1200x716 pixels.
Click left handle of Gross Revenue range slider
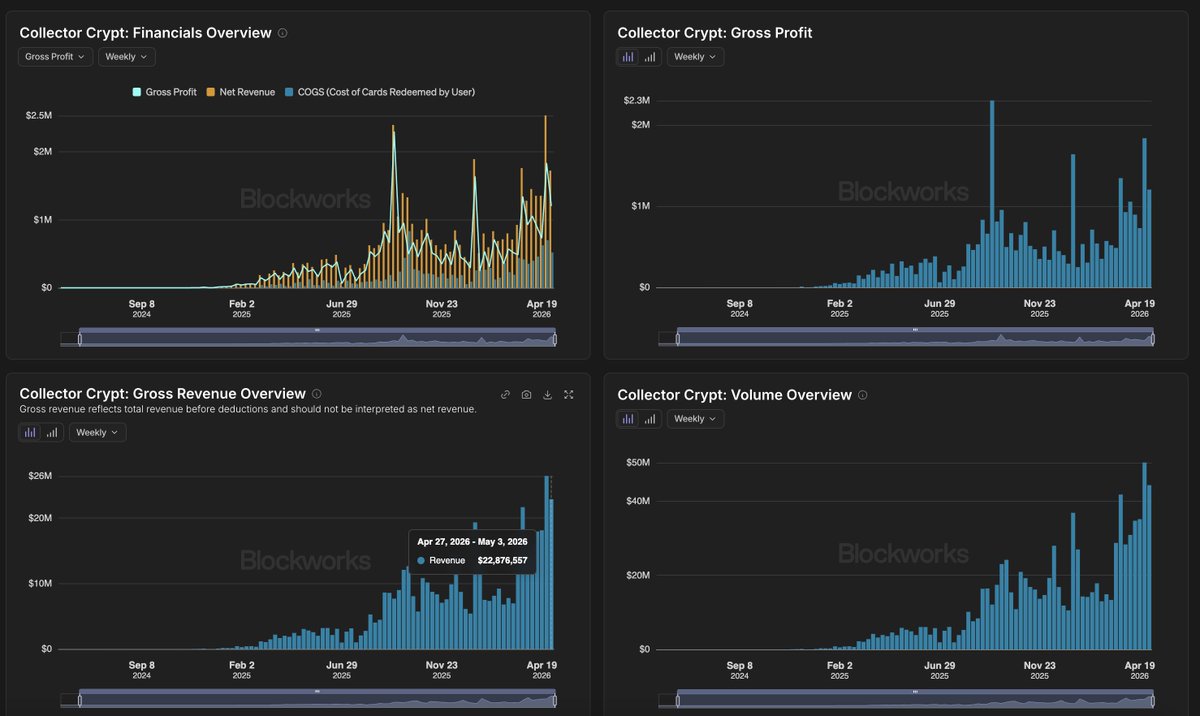(80, 701)
